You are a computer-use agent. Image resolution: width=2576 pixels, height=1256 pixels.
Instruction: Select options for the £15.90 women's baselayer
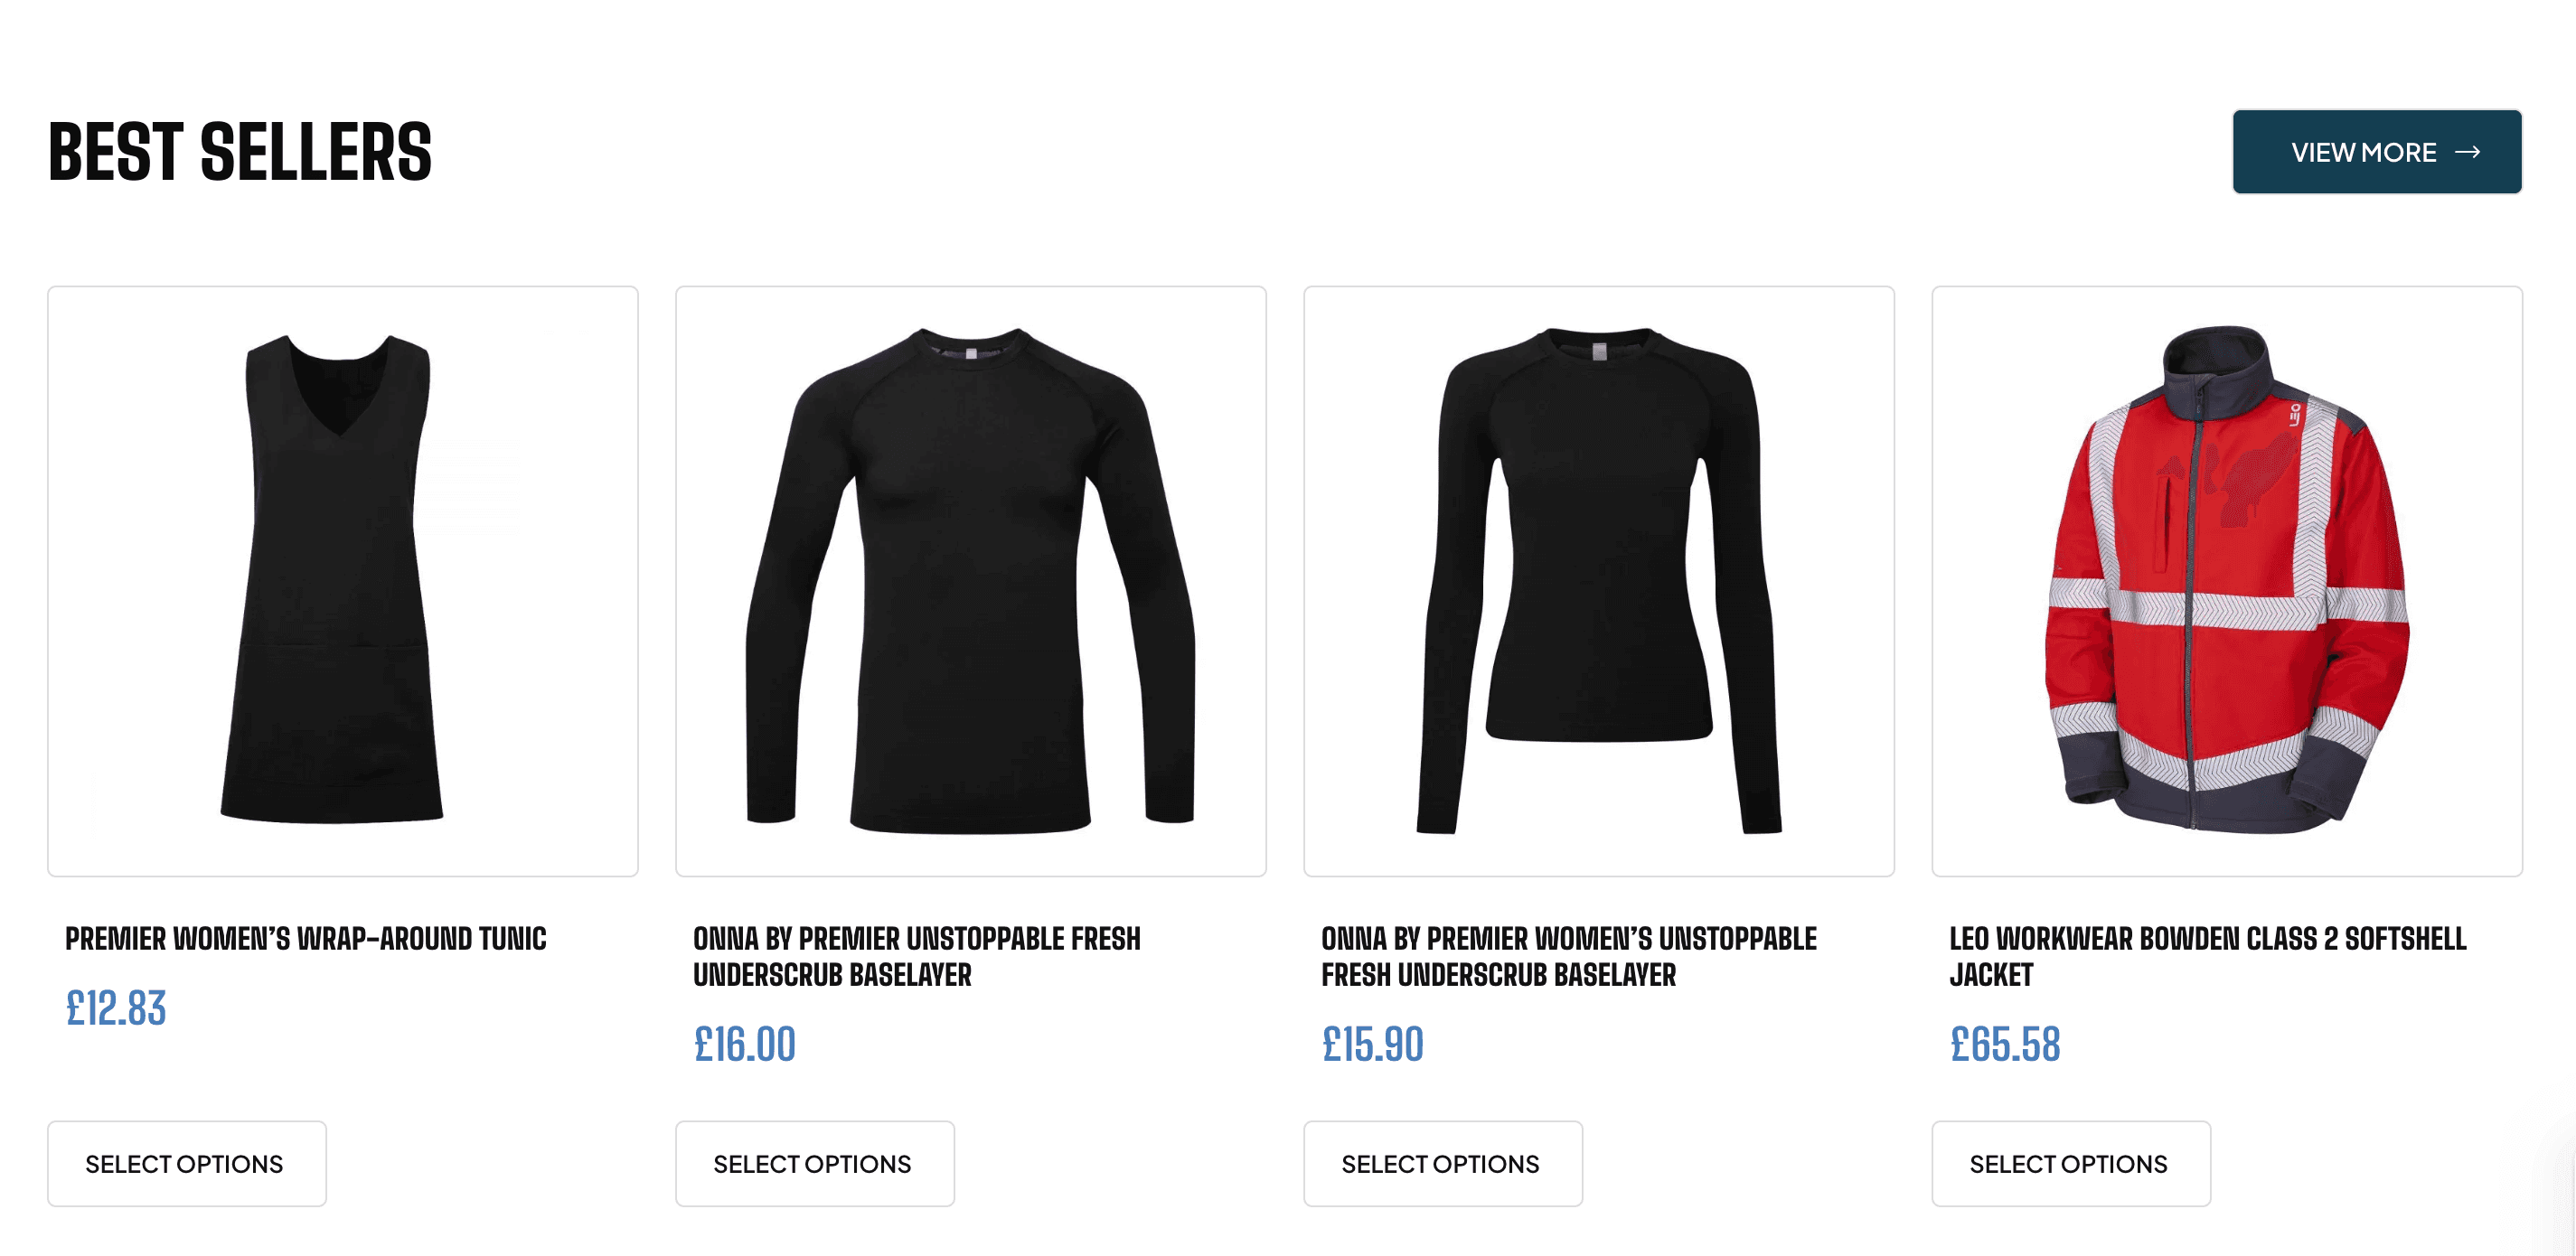click(1443, 1163)
